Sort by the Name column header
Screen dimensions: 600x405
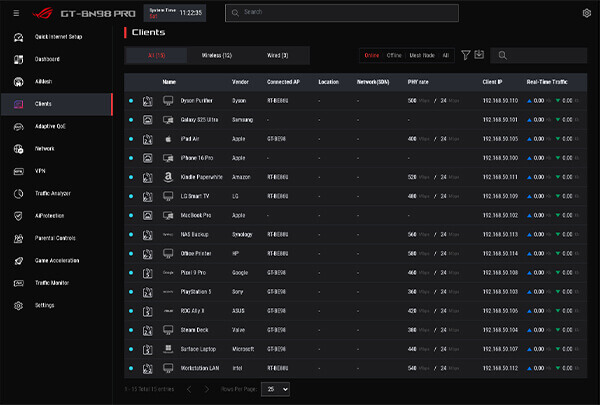click(x=169, y=82)
